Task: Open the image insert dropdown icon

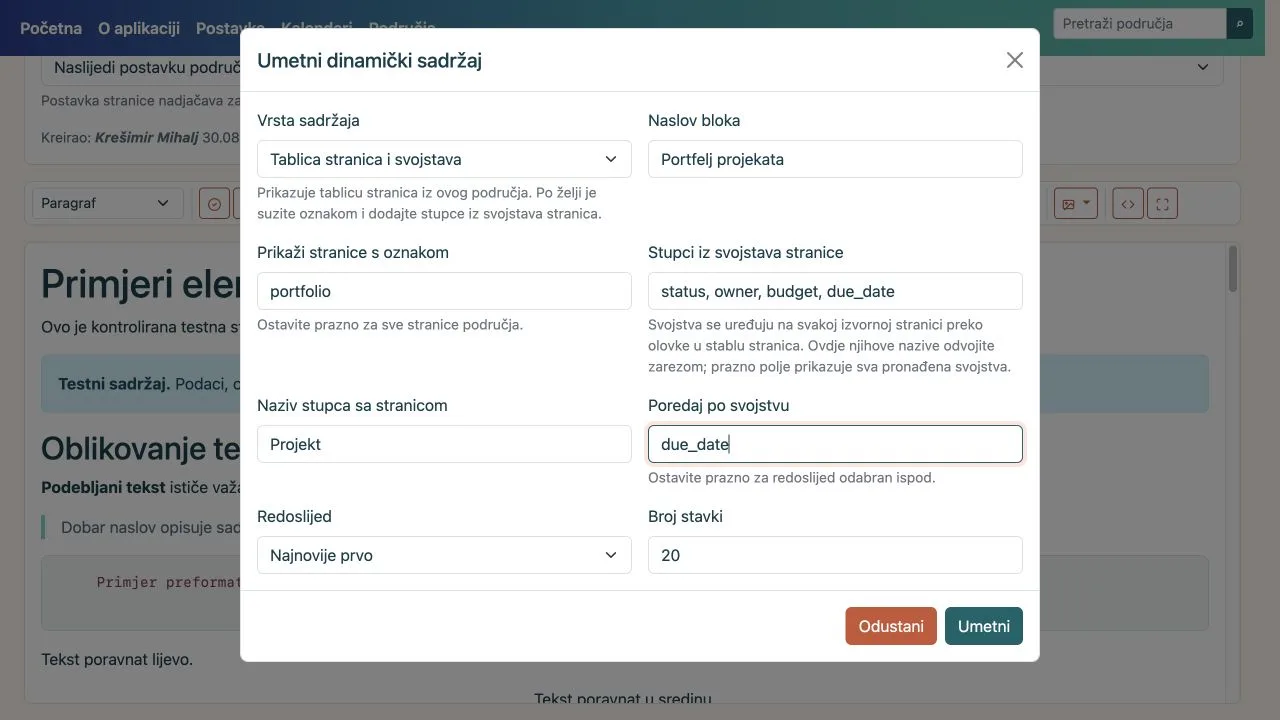Action: [1076, 204]
